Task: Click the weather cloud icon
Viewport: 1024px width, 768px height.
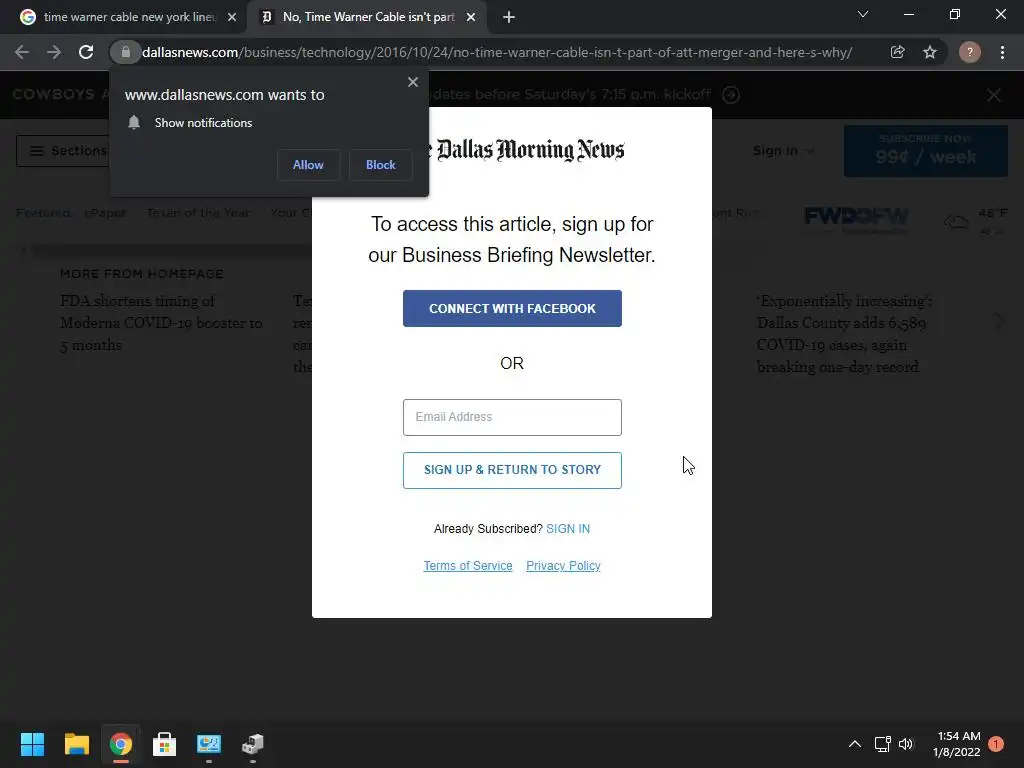Action: (956, 223)
